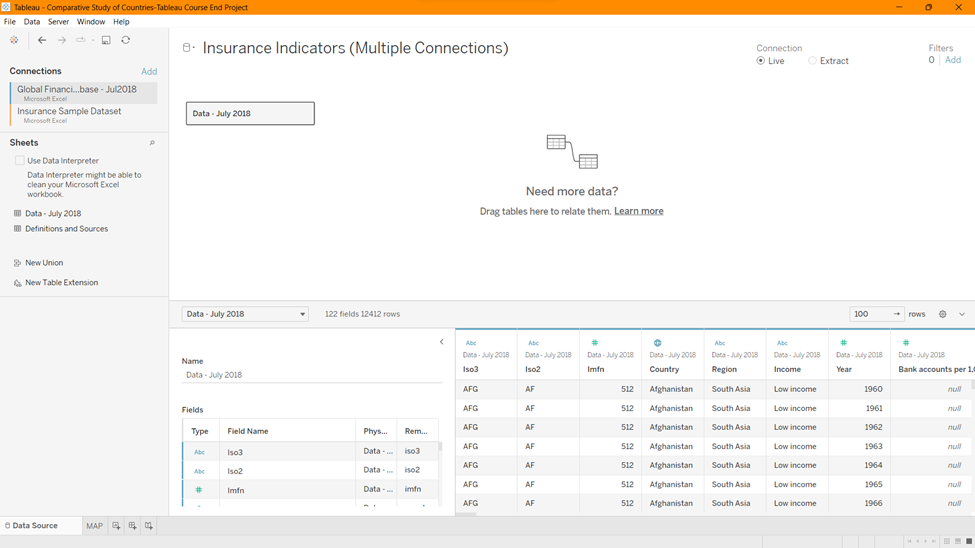Select the Live connection radio button
Viewport: 975px width, 548px height.
click(x=760, y=61)
